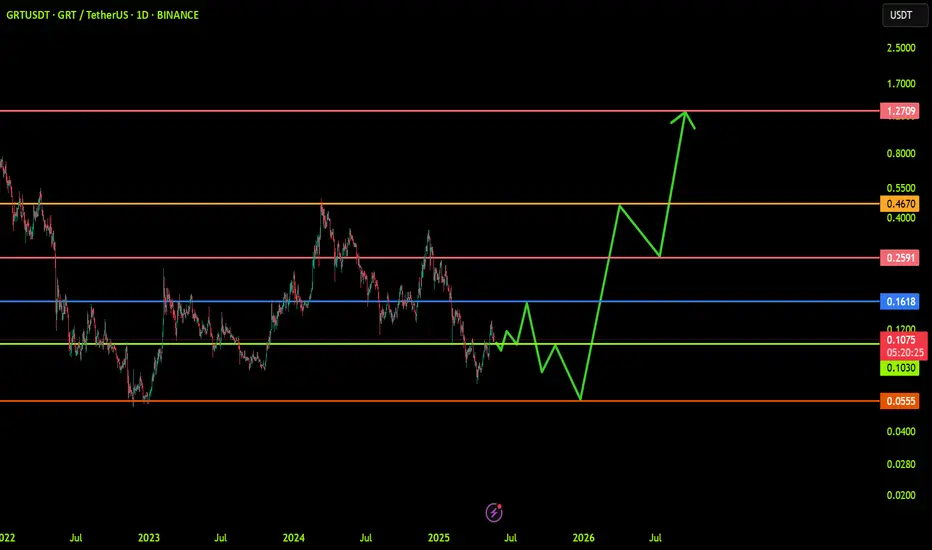Click the 0.0200 price axis tick
Image resolution: width=932 pixels, height=550 pixels.
(901, 495)
